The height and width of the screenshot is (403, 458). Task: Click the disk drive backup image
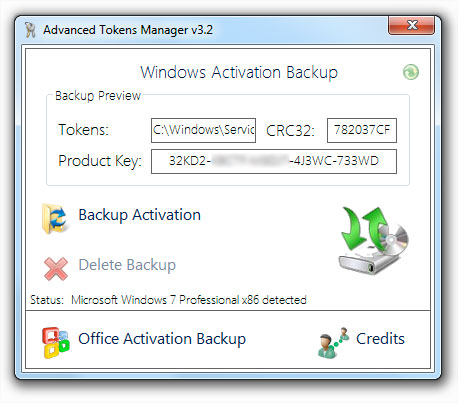(373, 240)
